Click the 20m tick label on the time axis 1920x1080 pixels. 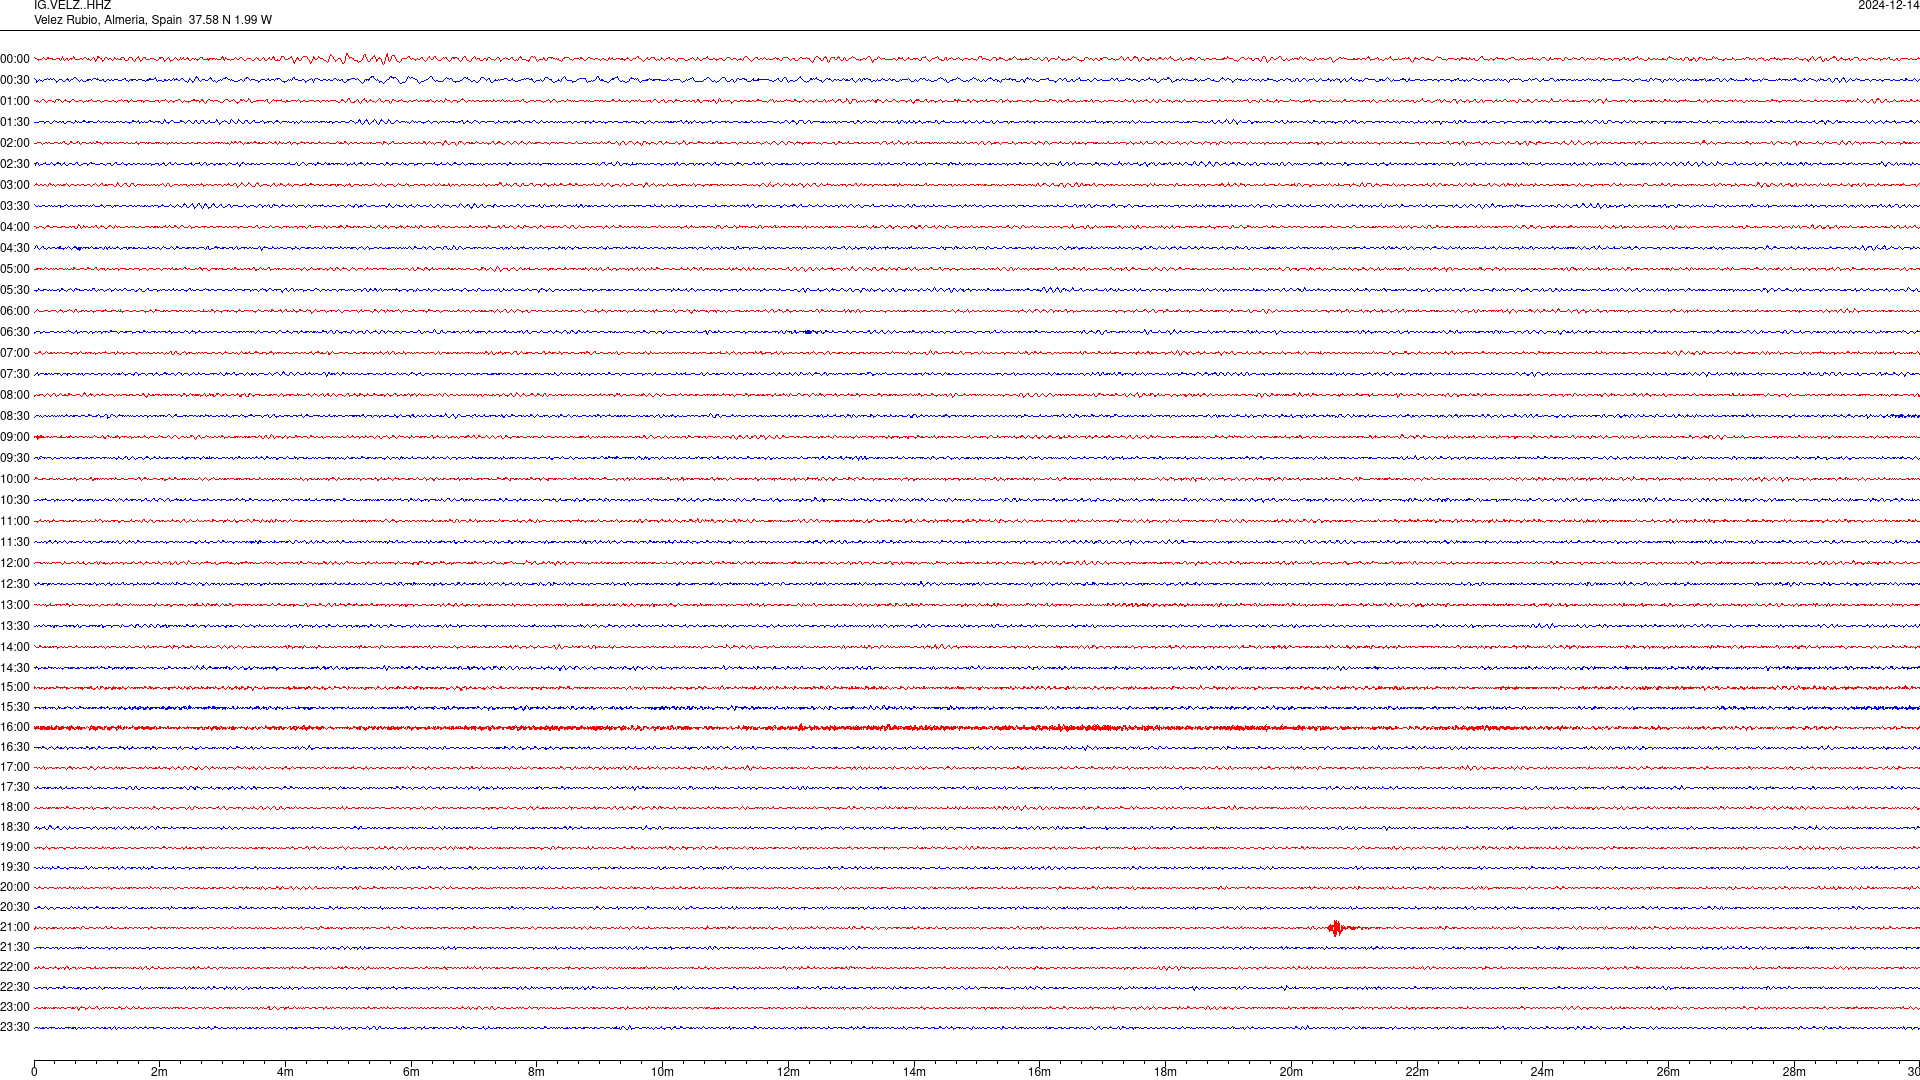pyautogui.click(x=1291, y=1072)
